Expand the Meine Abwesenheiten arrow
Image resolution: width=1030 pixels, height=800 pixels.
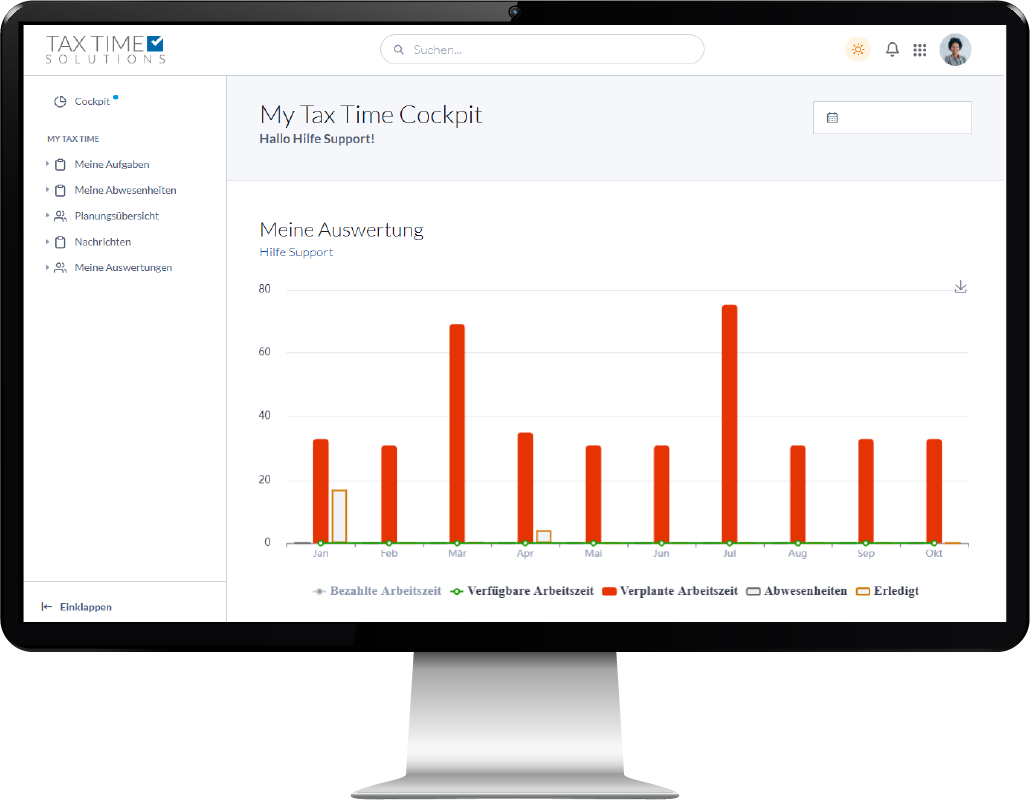pos(47,190)
